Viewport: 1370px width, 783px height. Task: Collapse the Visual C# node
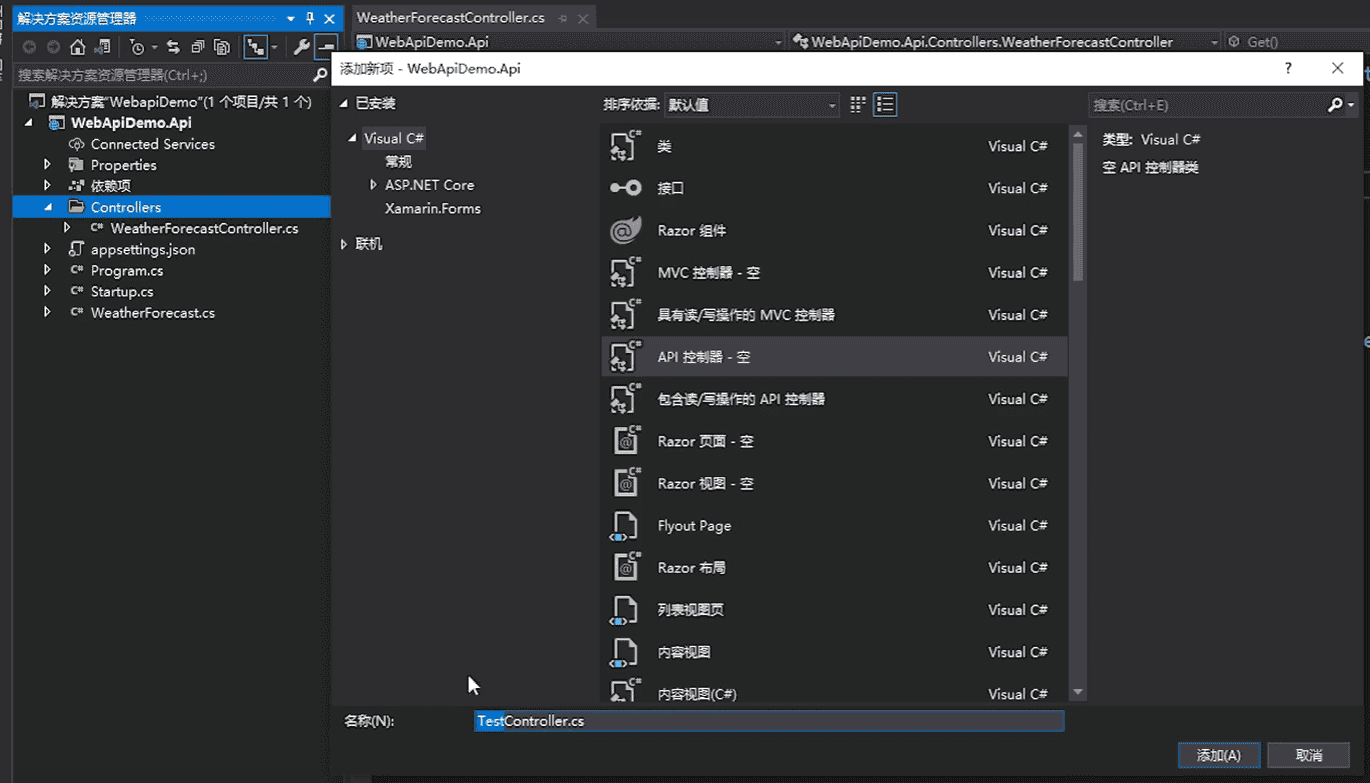(x=354, y=138)
